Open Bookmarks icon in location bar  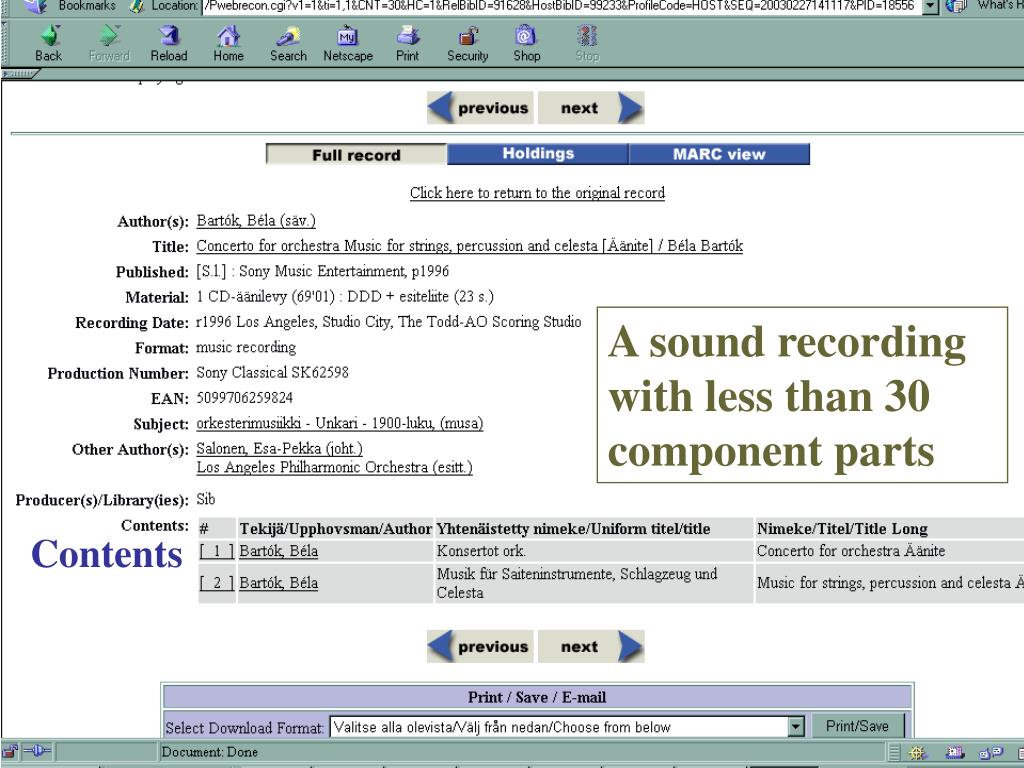pos(36,6)
